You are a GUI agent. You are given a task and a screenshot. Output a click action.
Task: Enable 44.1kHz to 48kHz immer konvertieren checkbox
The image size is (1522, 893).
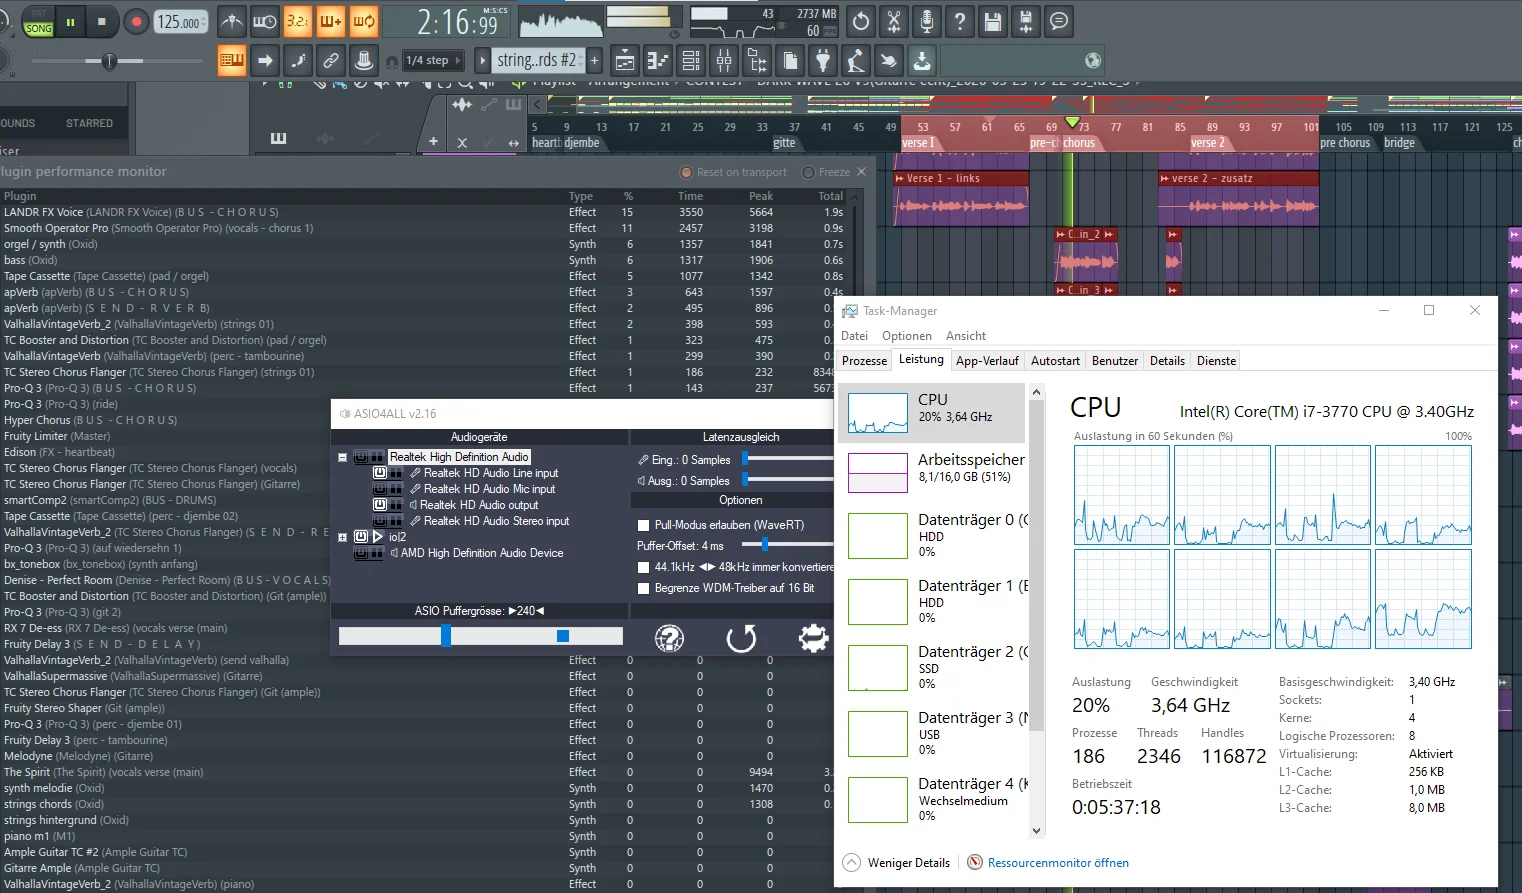point(644,567)
